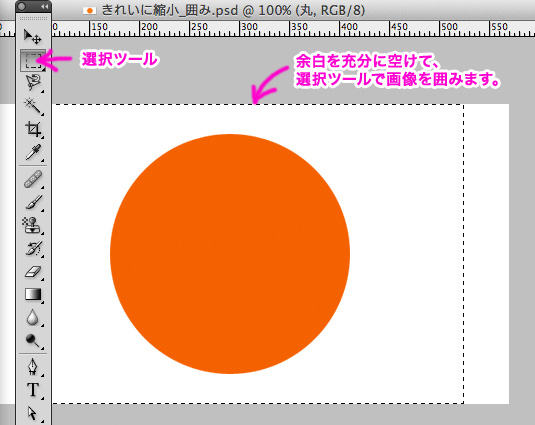Select the Brush tool

click(x=33, y=203)
